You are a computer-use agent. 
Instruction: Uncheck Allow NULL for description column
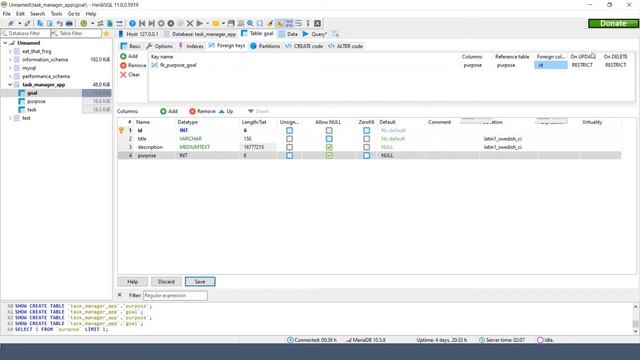(x=329, y=147)
